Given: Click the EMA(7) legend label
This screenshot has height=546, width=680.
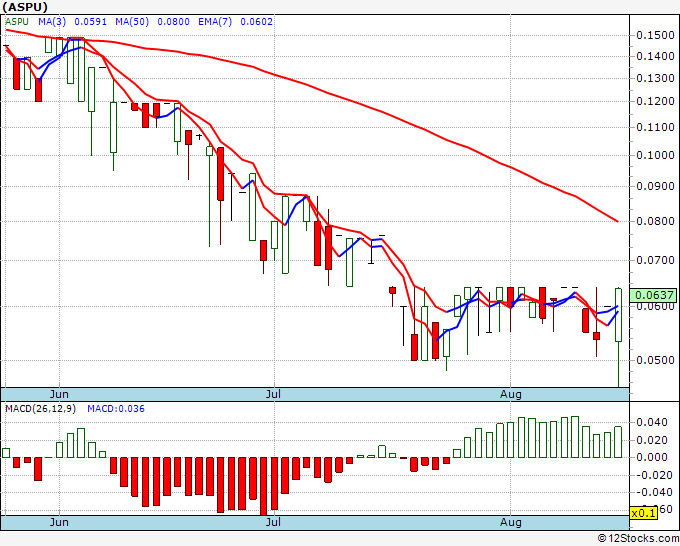Looking at the screenshot, I should (x=215, y=22).
